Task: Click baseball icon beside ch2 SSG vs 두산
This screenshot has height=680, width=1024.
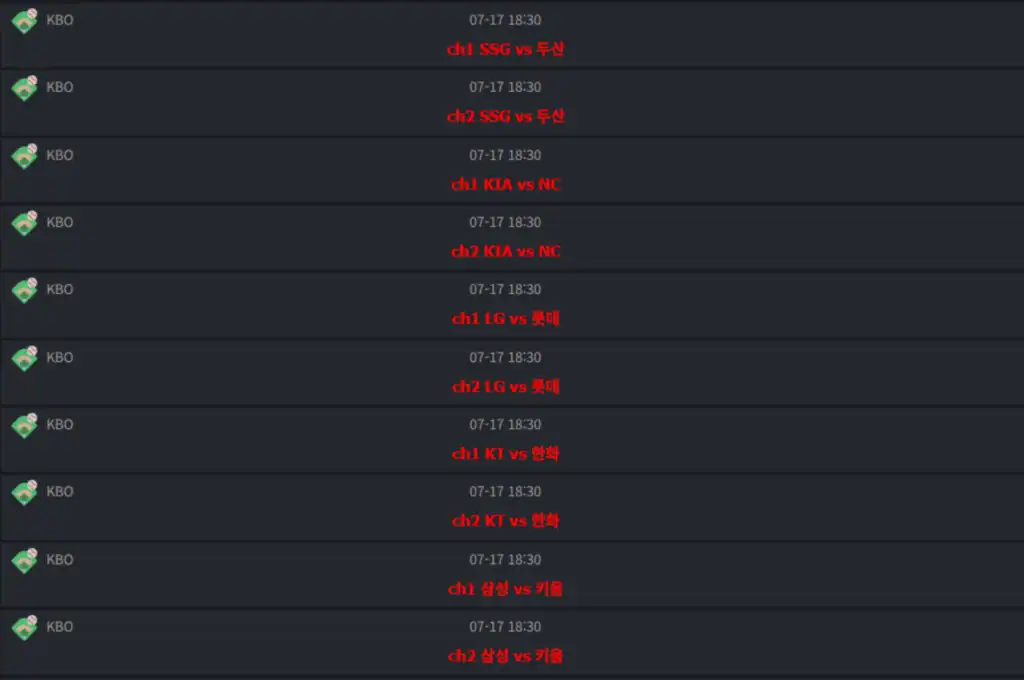Action: (25, 88)
